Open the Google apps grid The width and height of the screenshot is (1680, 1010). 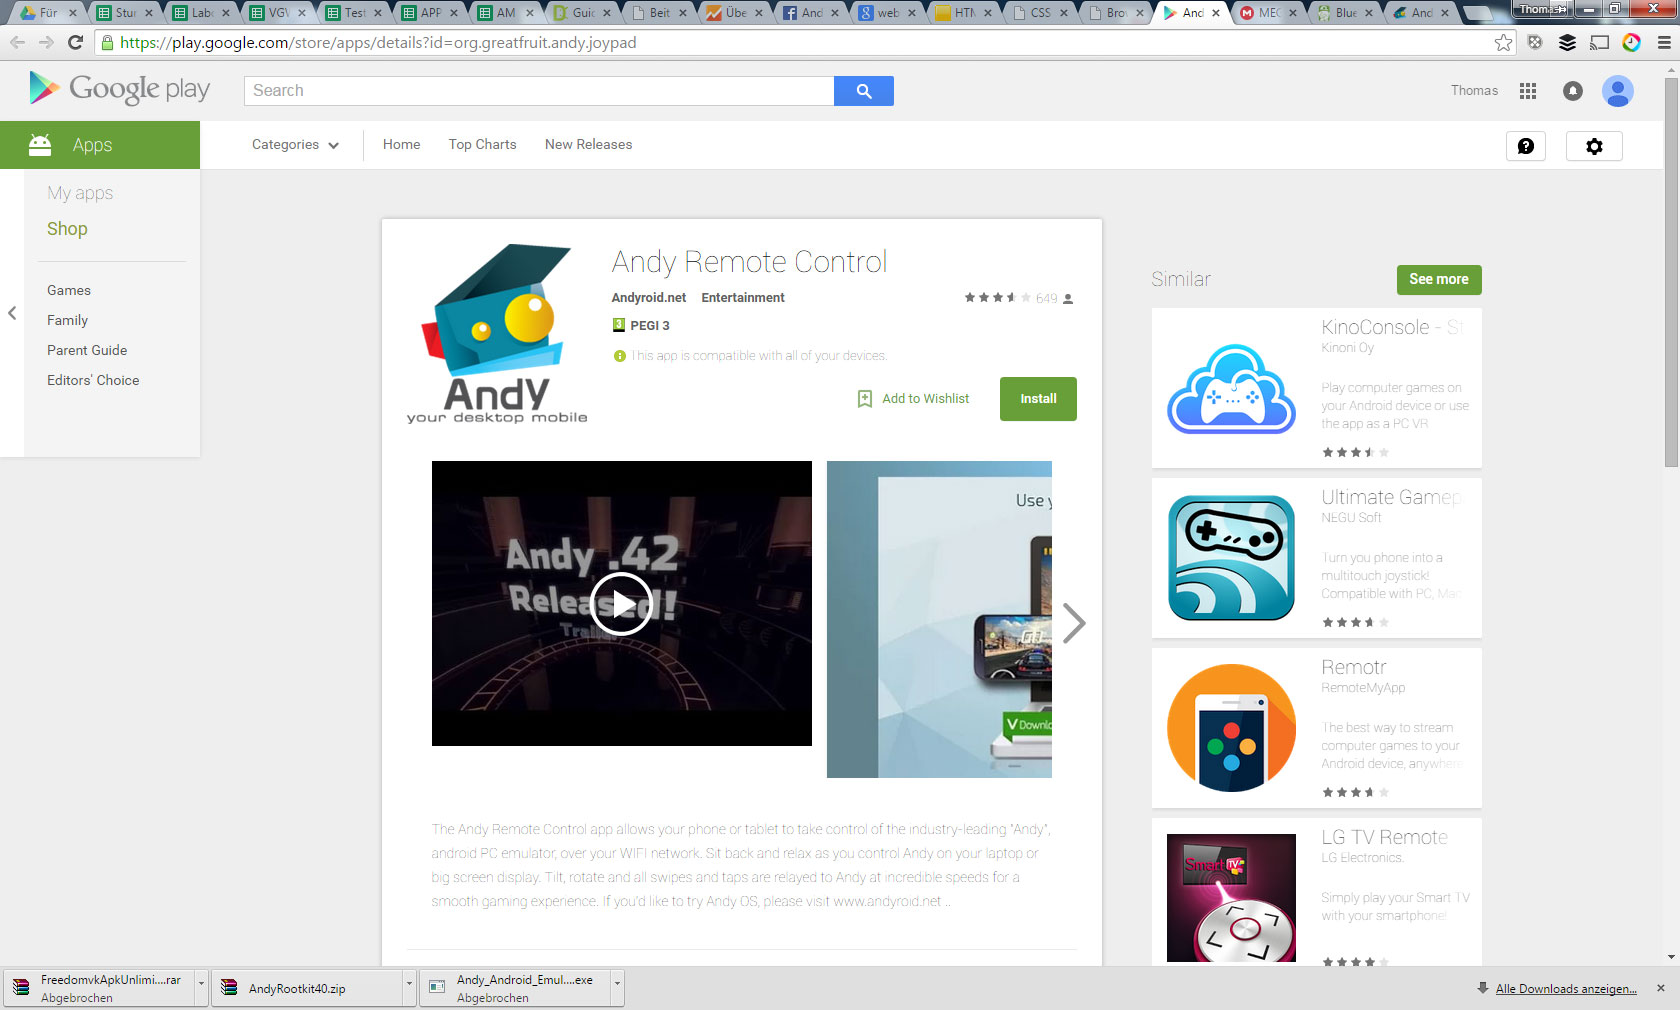(1527, 91)
